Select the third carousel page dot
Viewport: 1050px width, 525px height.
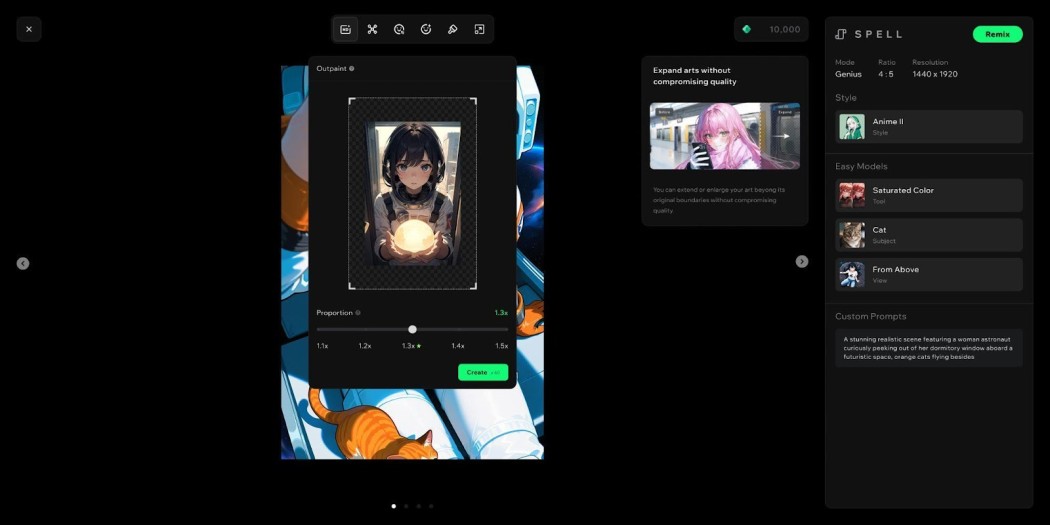coord(419,506)
